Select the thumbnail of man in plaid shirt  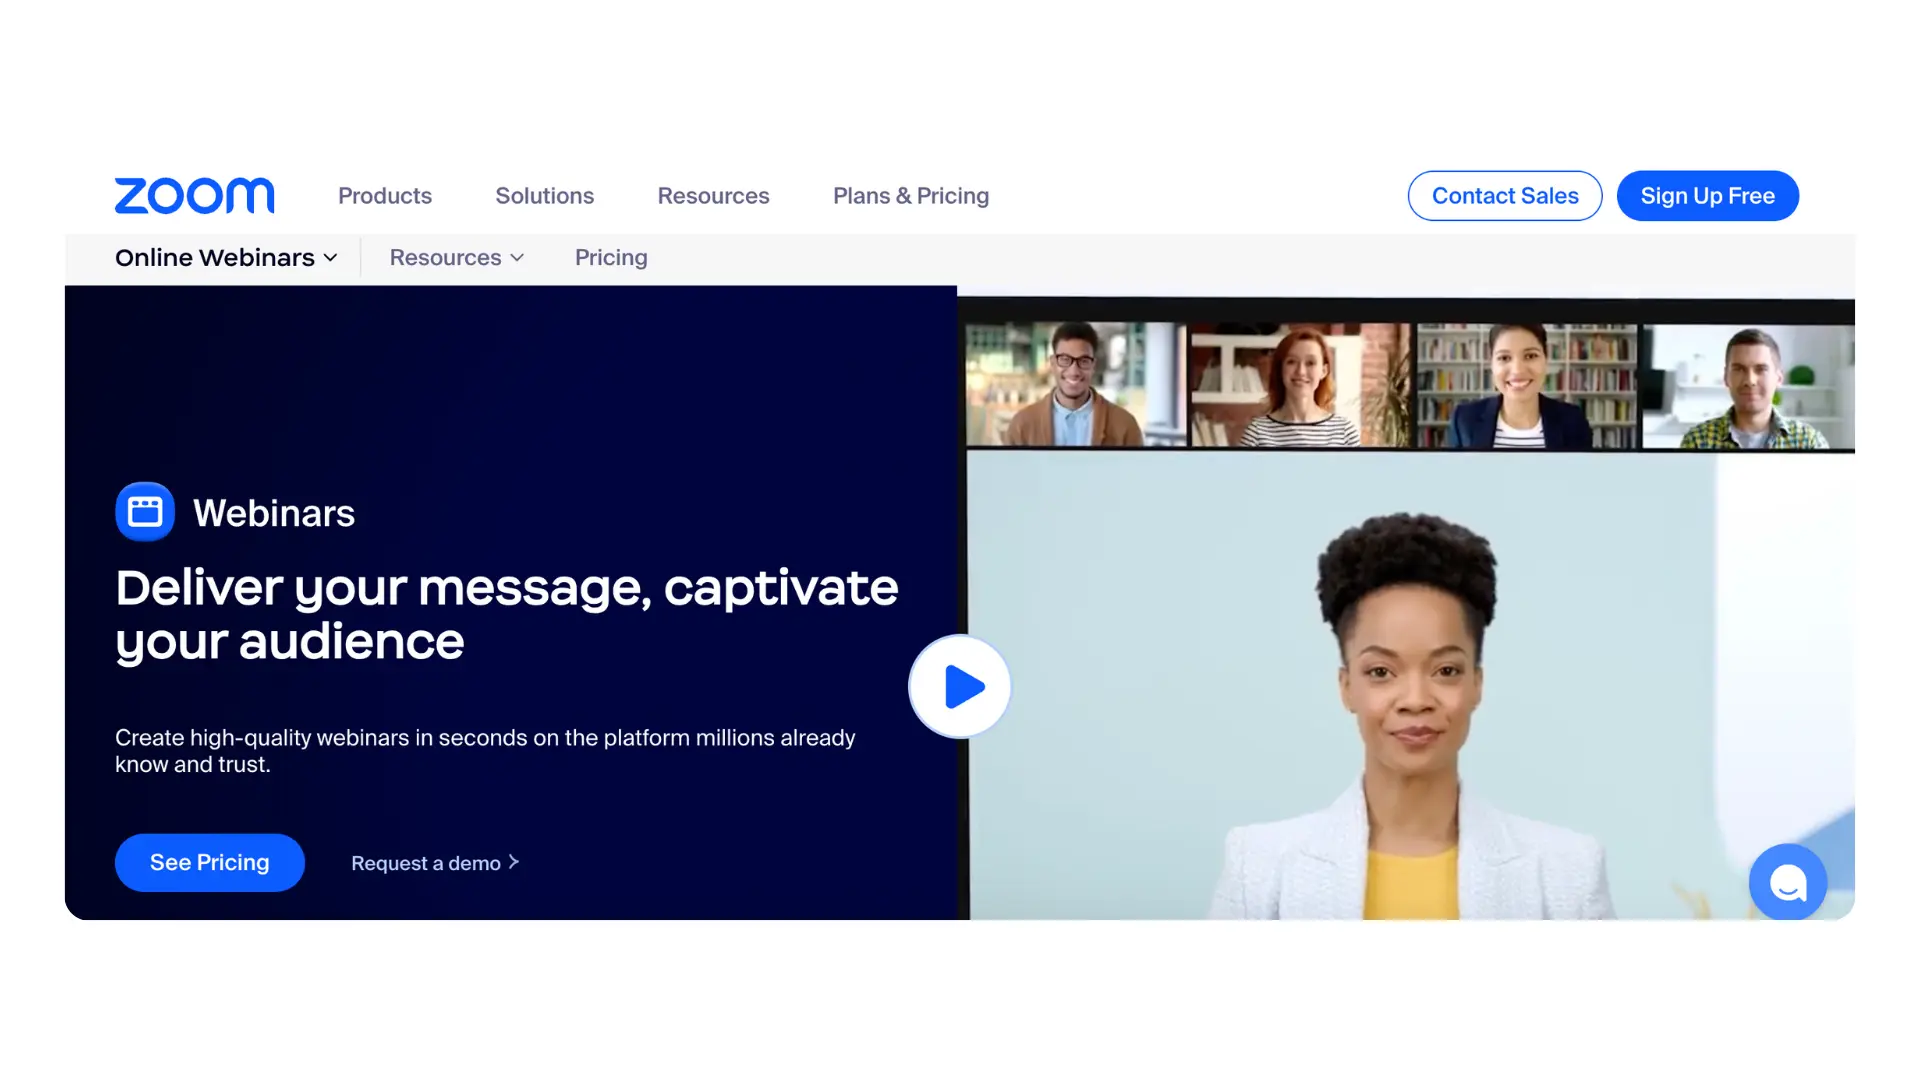point(1749,385)
